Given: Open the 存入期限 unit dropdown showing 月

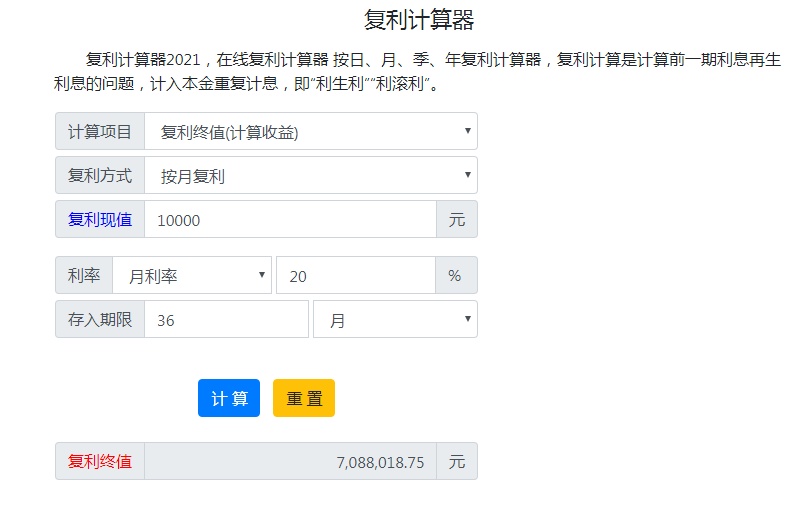Looking at the screenshot, I should (395, 319).
